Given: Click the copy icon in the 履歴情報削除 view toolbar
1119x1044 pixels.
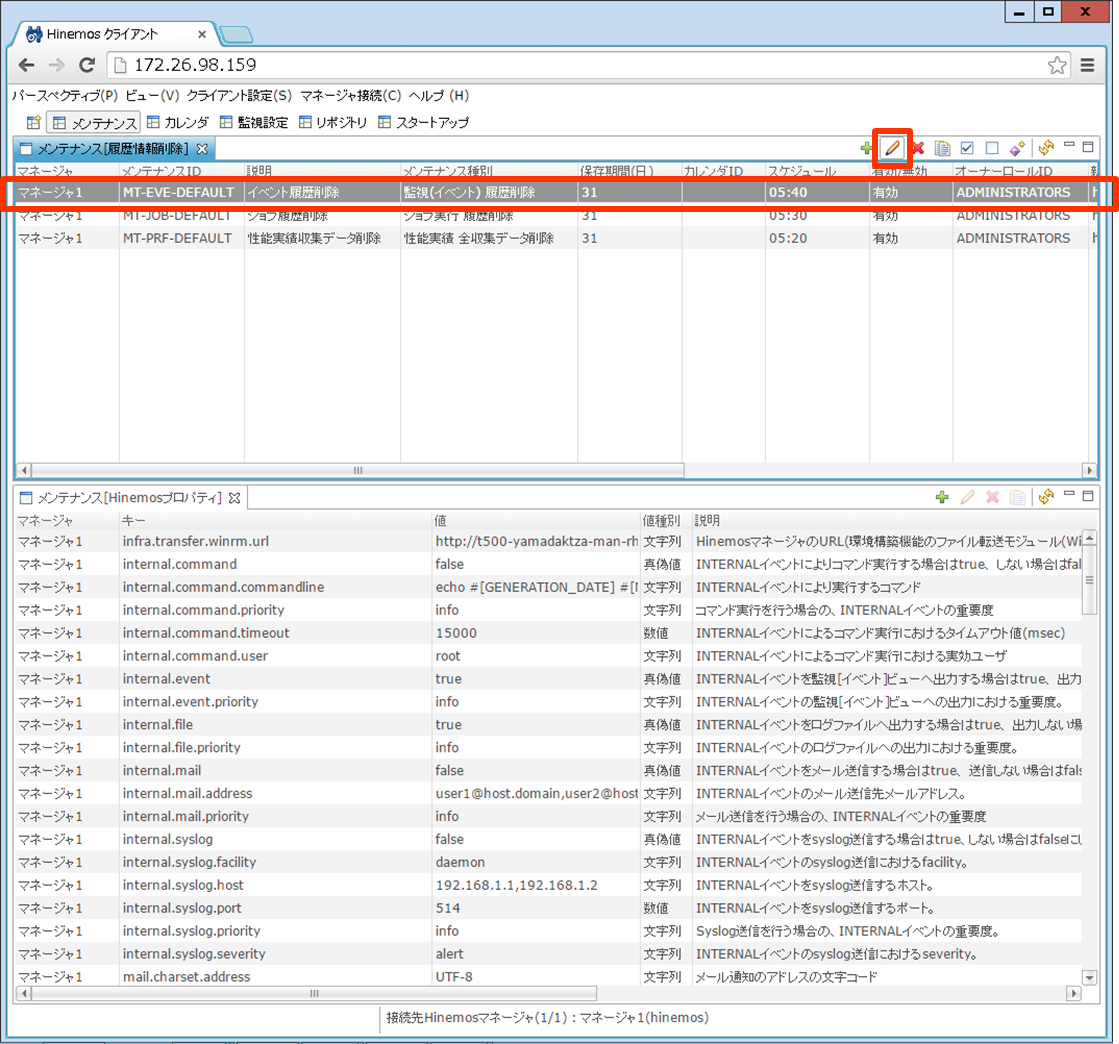Looking at the screenshot, I should pos(943,148).
